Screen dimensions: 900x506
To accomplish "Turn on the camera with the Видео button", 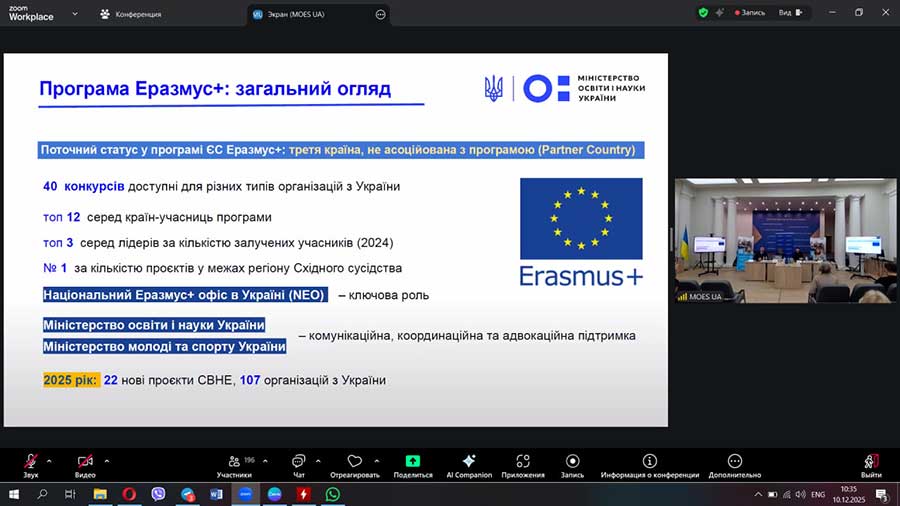I will pos(85,465).
